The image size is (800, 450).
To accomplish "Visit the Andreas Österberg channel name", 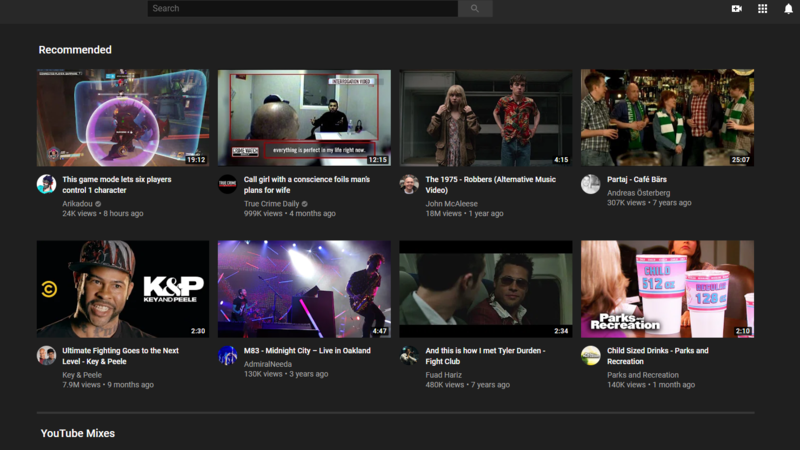I will pyautogui.click(x=639, y=193).
